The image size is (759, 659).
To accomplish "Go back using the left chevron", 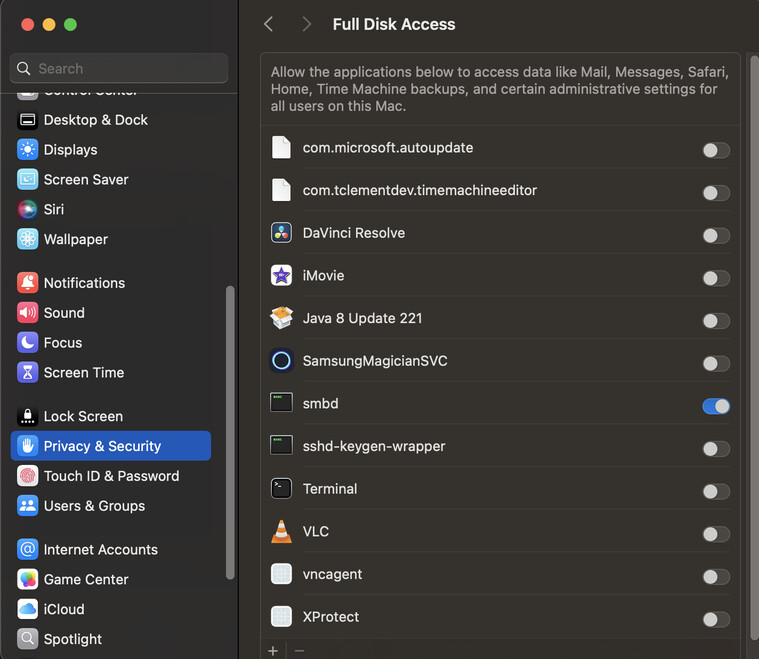I will [x=268, y=24].
